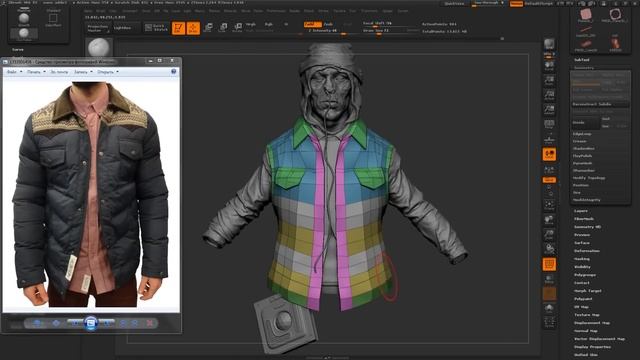640x360 pixels.
Task: Play slideshow in photo viewer
Action: pyautogui.click(x=91, y=323)
